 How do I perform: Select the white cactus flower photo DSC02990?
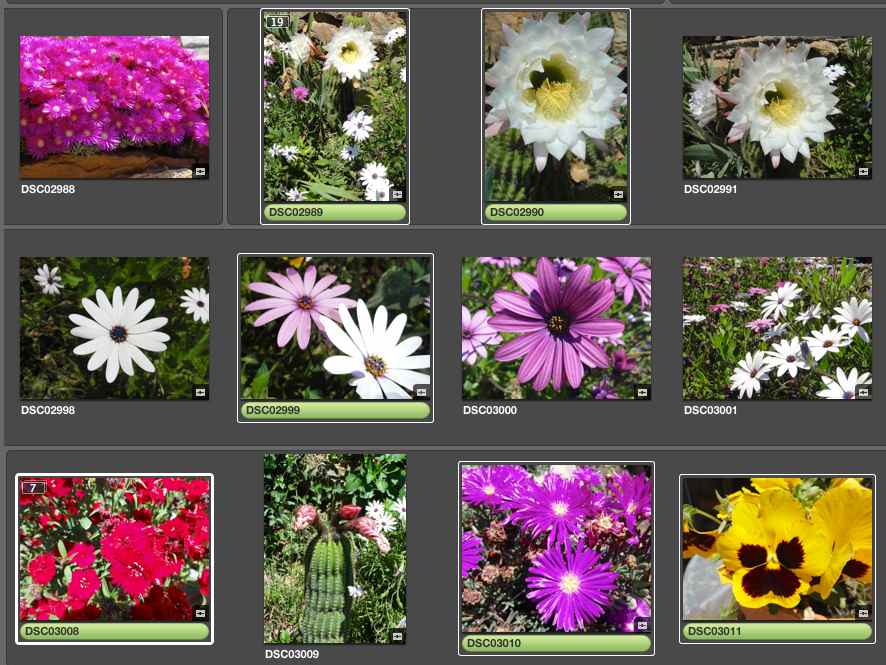click(x=555, y=105)
